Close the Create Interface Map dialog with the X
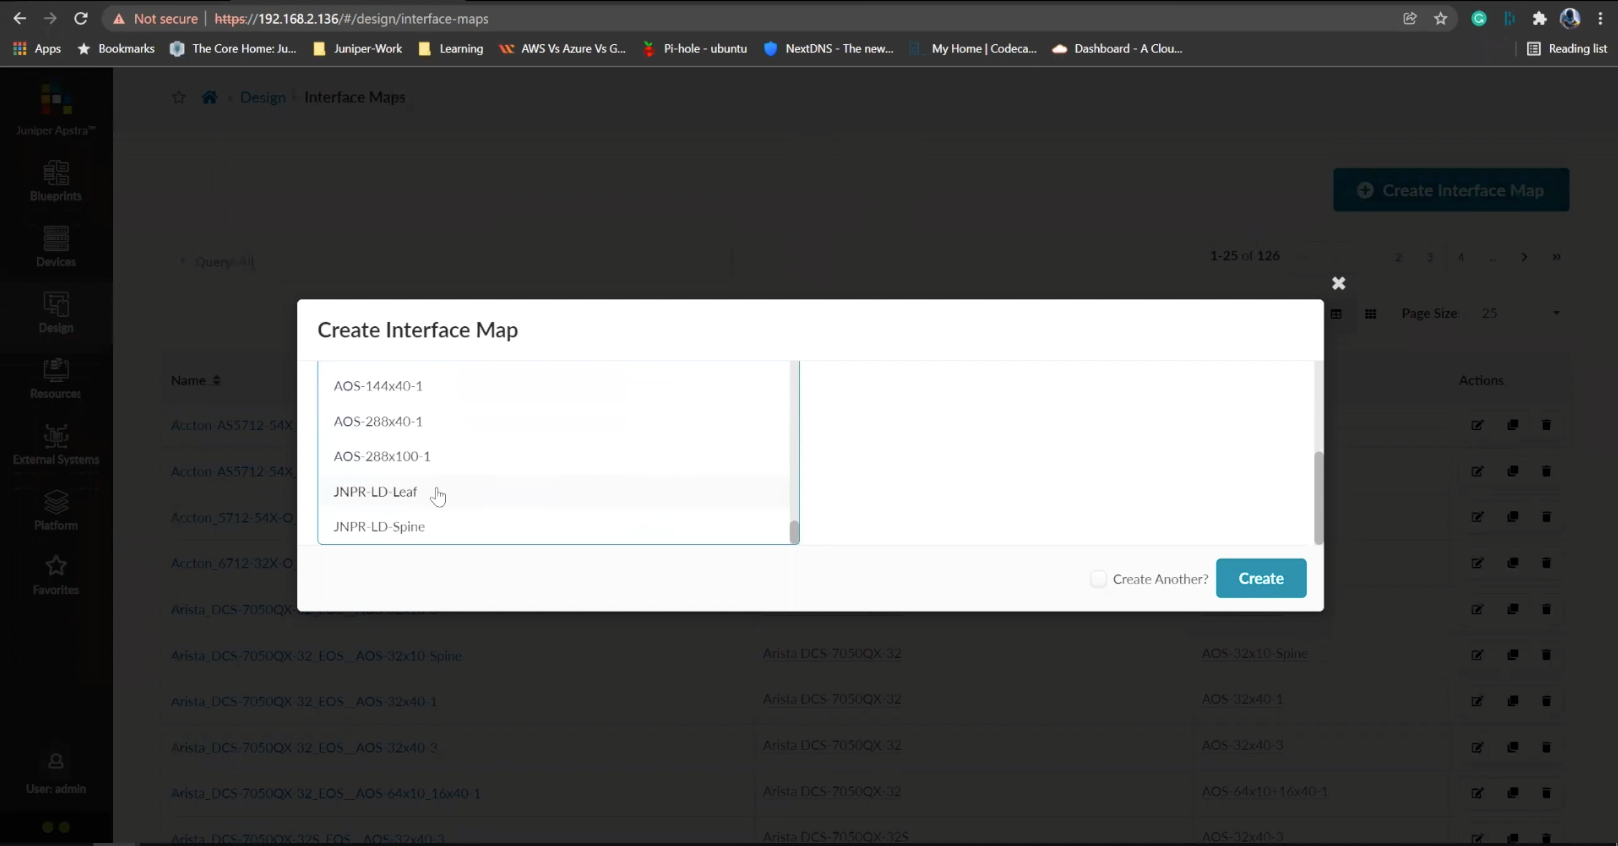The width and height of the screenshot is (1618, 846). (x=1339, y=284)
